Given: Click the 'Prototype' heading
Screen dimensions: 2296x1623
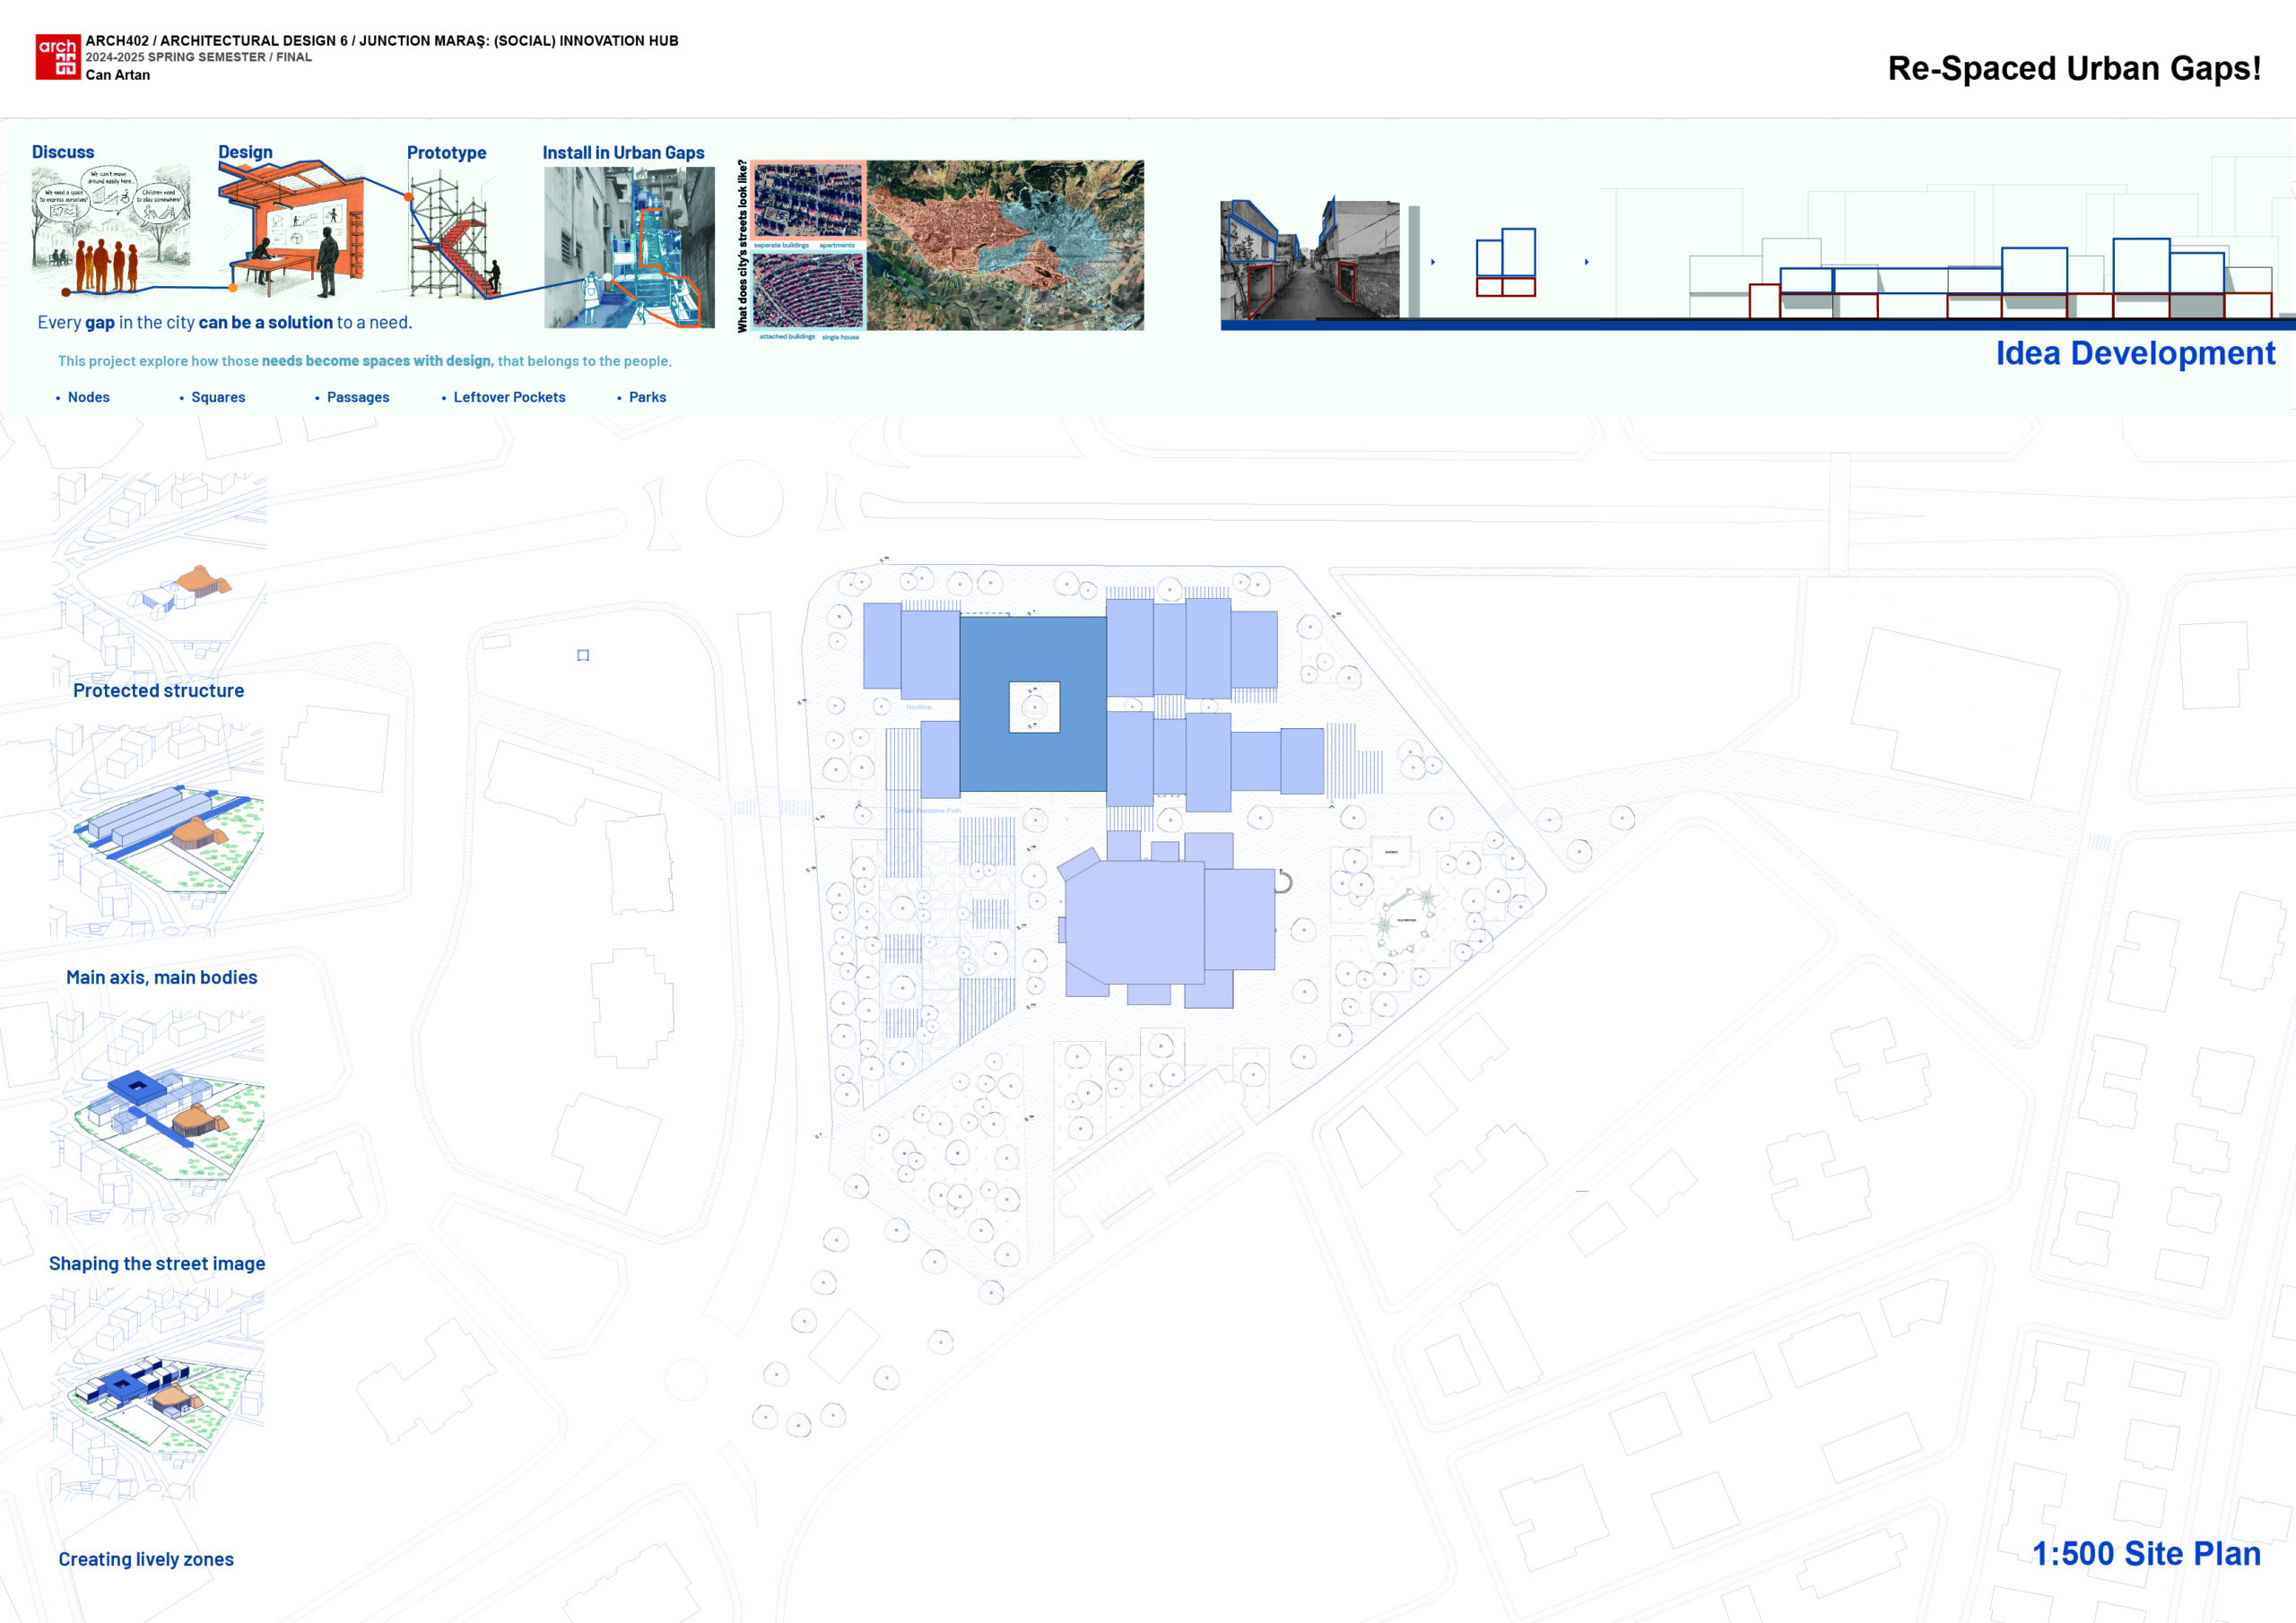Looking at the screenshot, I should pyautogui.click(x=446, y=153).
